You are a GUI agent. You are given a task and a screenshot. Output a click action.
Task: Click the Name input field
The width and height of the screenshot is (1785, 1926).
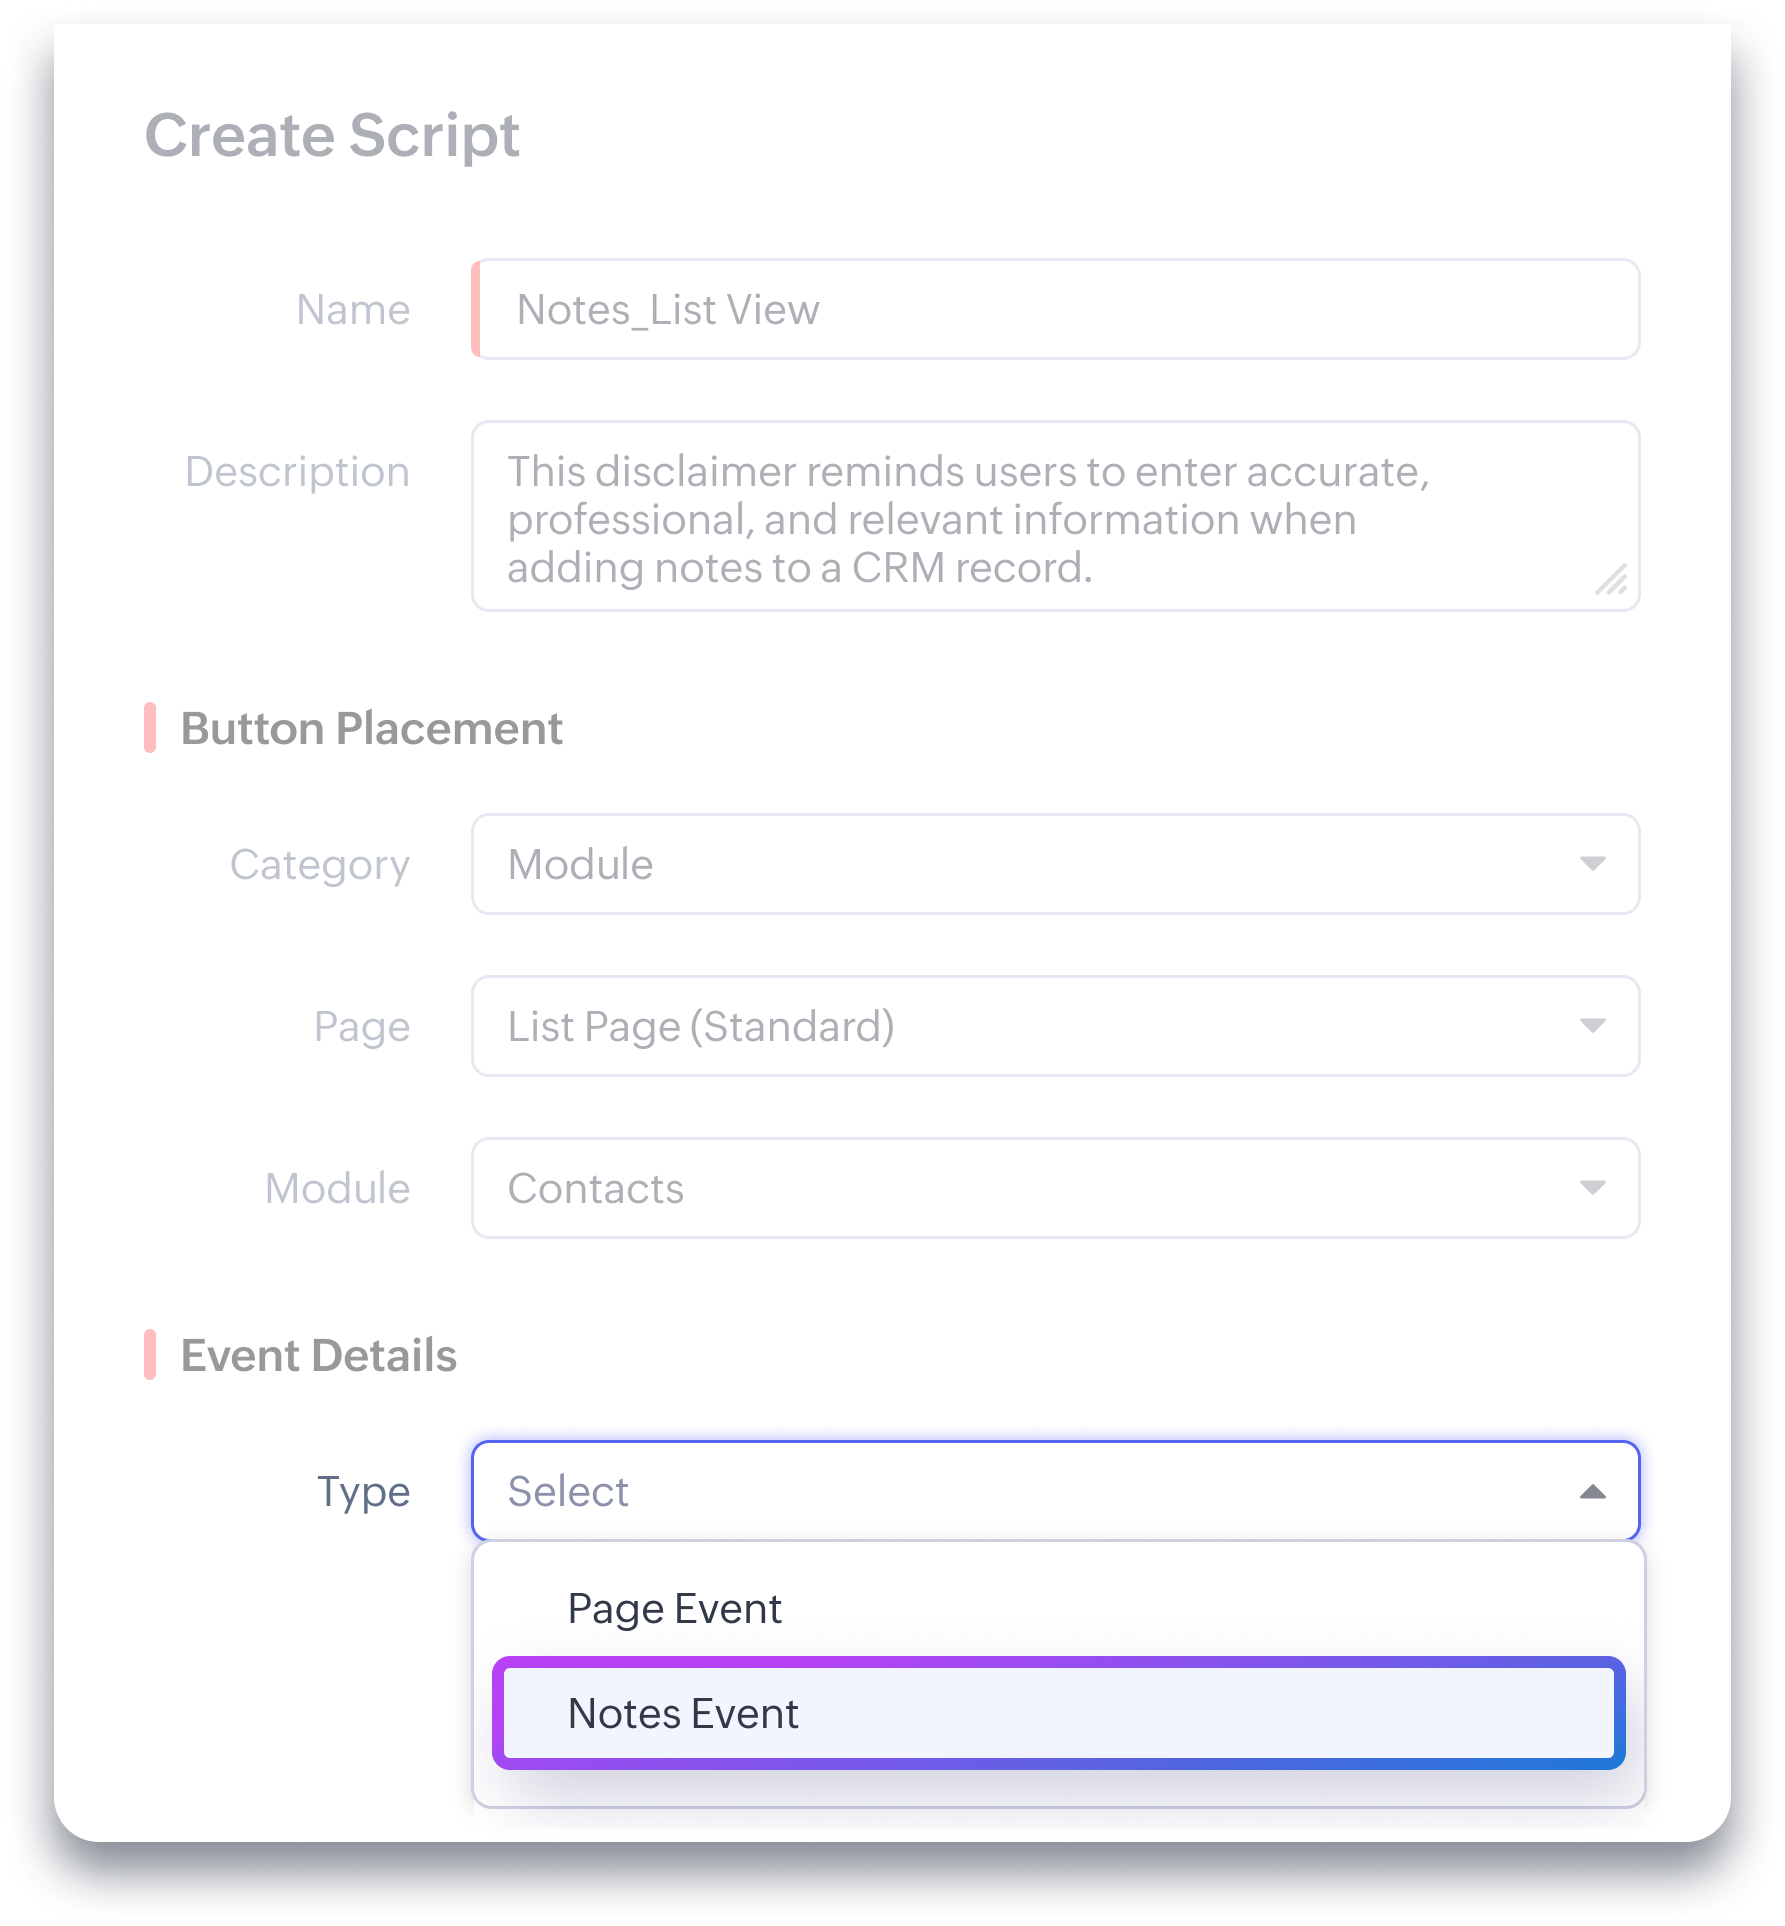[x=1055, y=310]
